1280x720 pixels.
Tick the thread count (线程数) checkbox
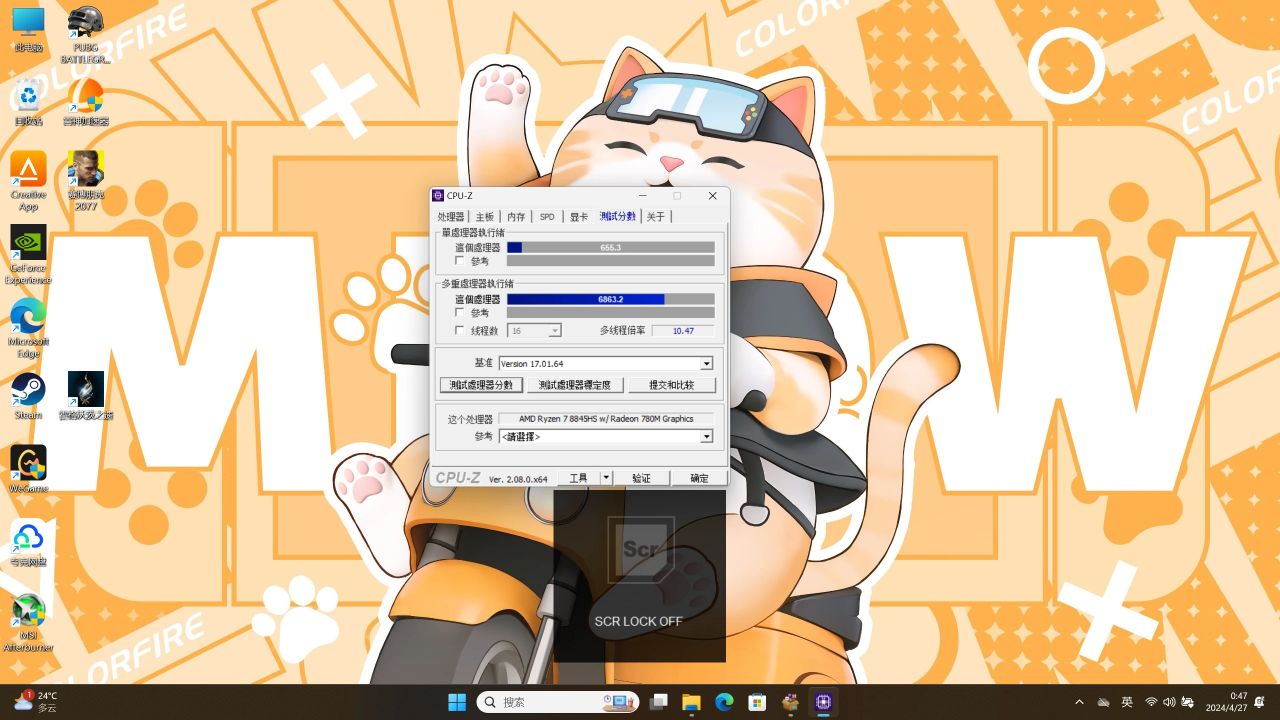pos(460,330)
